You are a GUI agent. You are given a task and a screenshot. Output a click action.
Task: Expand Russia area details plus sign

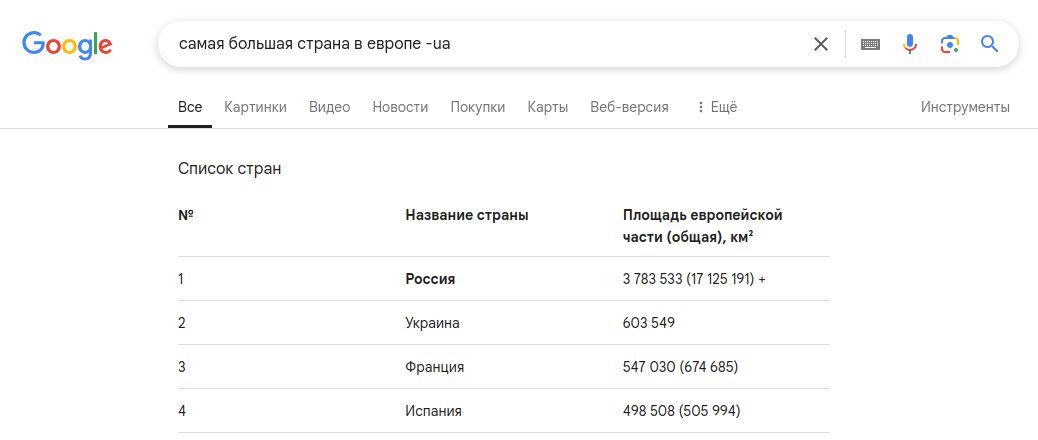click(762, 279)
